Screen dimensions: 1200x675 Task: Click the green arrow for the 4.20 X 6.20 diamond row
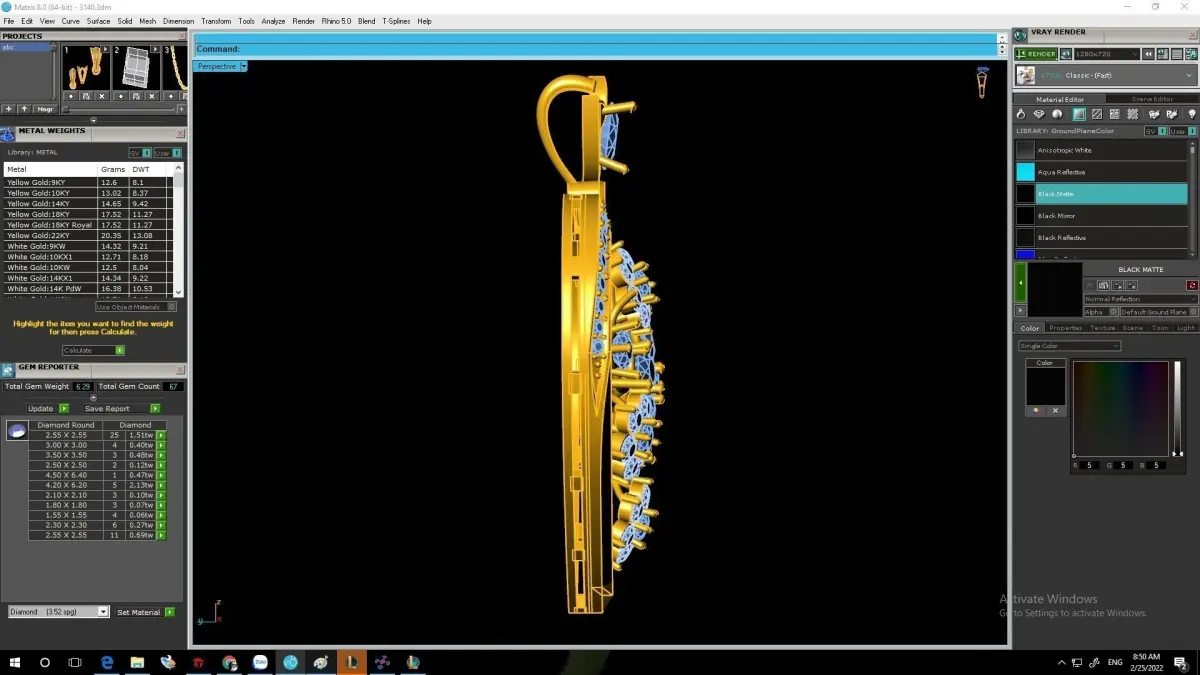161,486
